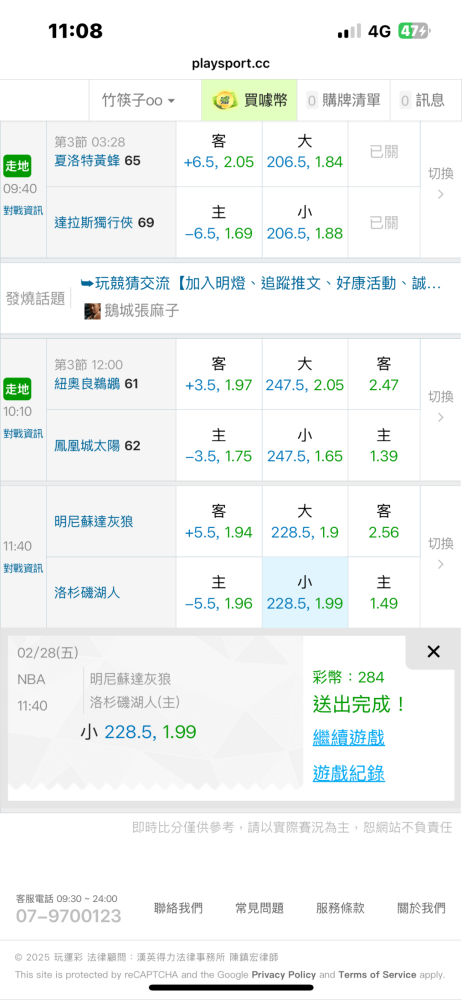
Task: Open team link 洛杉磯湖人
Action: click(x=87, y=592)
